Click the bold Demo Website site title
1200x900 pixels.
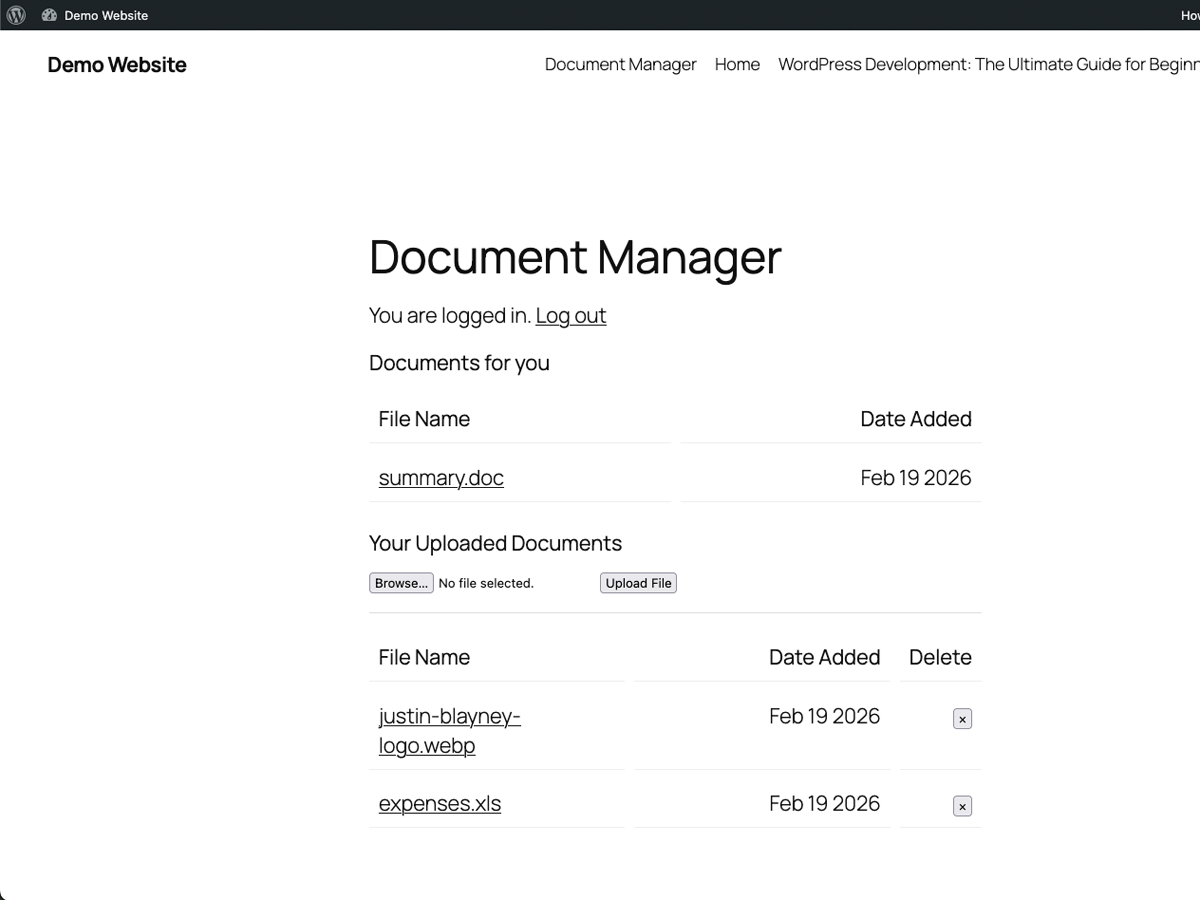point(117,64)
